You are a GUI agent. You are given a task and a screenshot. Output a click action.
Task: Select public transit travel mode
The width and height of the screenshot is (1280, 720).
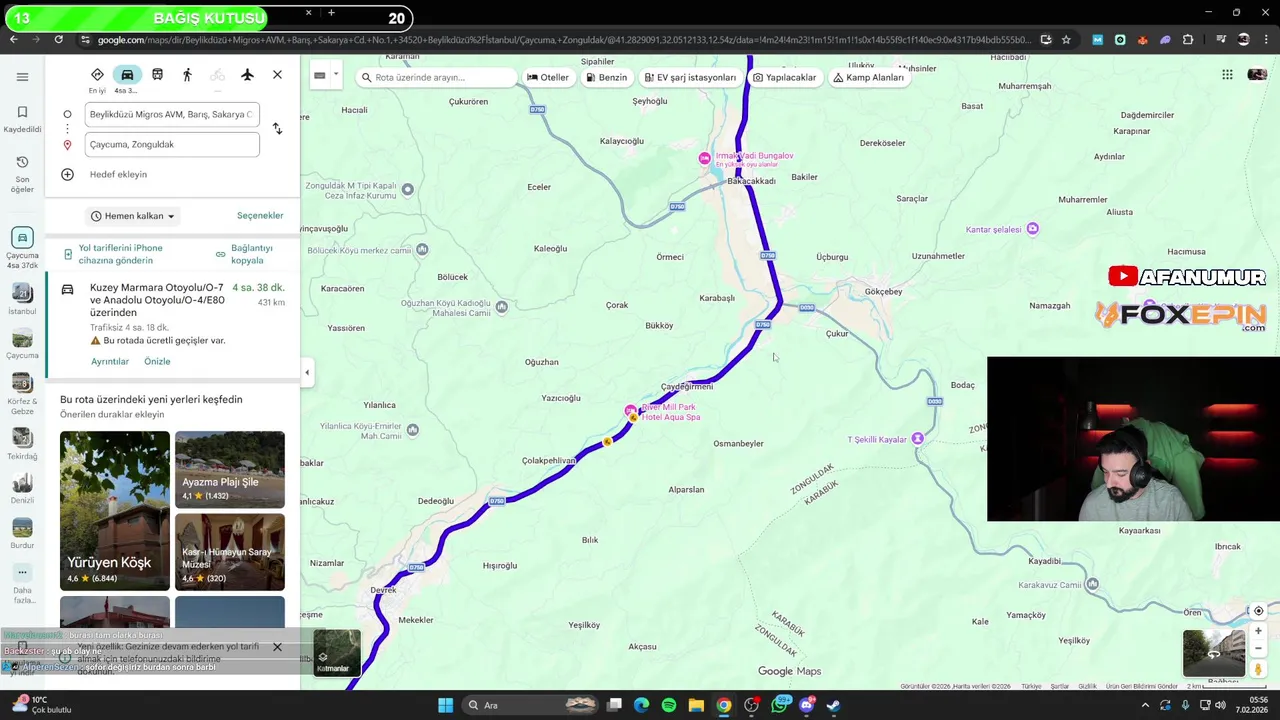coord(157,75)
